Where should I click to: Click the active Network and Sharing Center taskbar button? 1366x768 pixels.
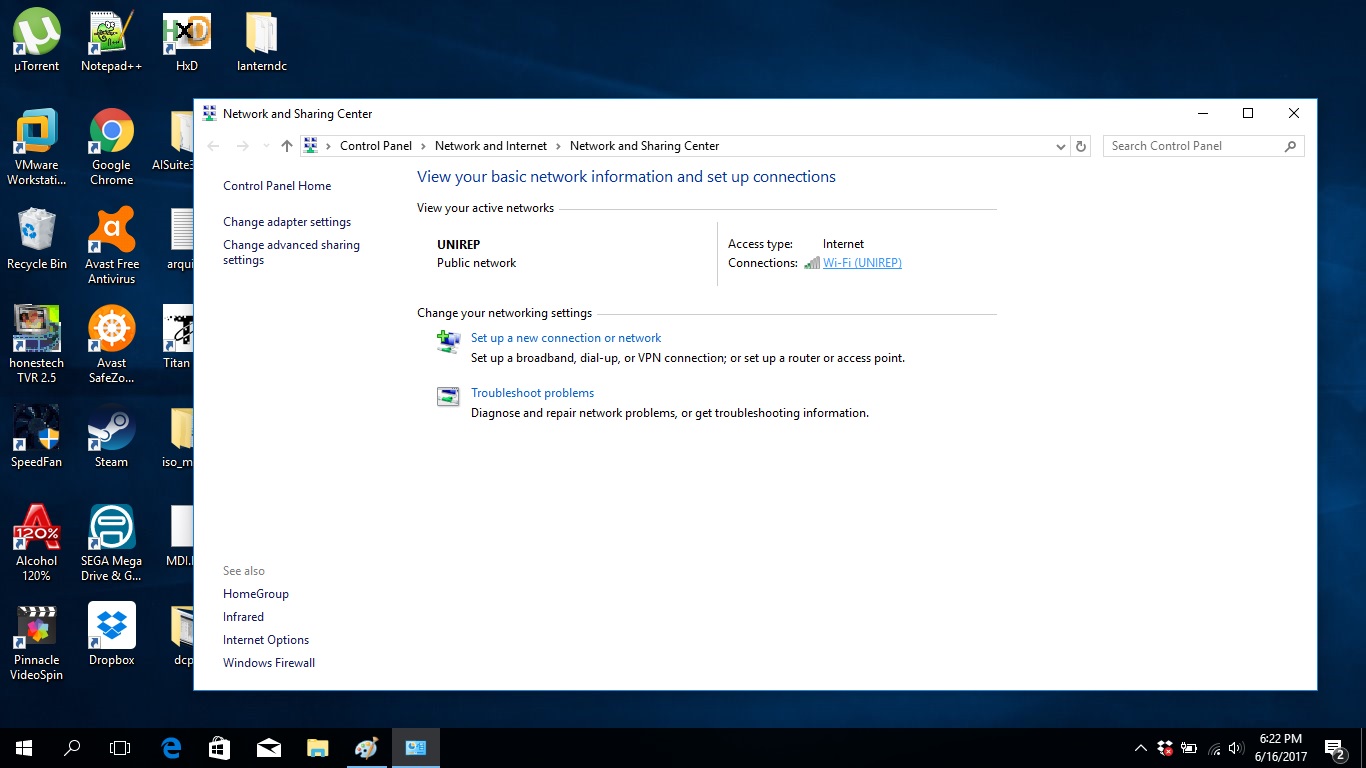pos(415,748)
